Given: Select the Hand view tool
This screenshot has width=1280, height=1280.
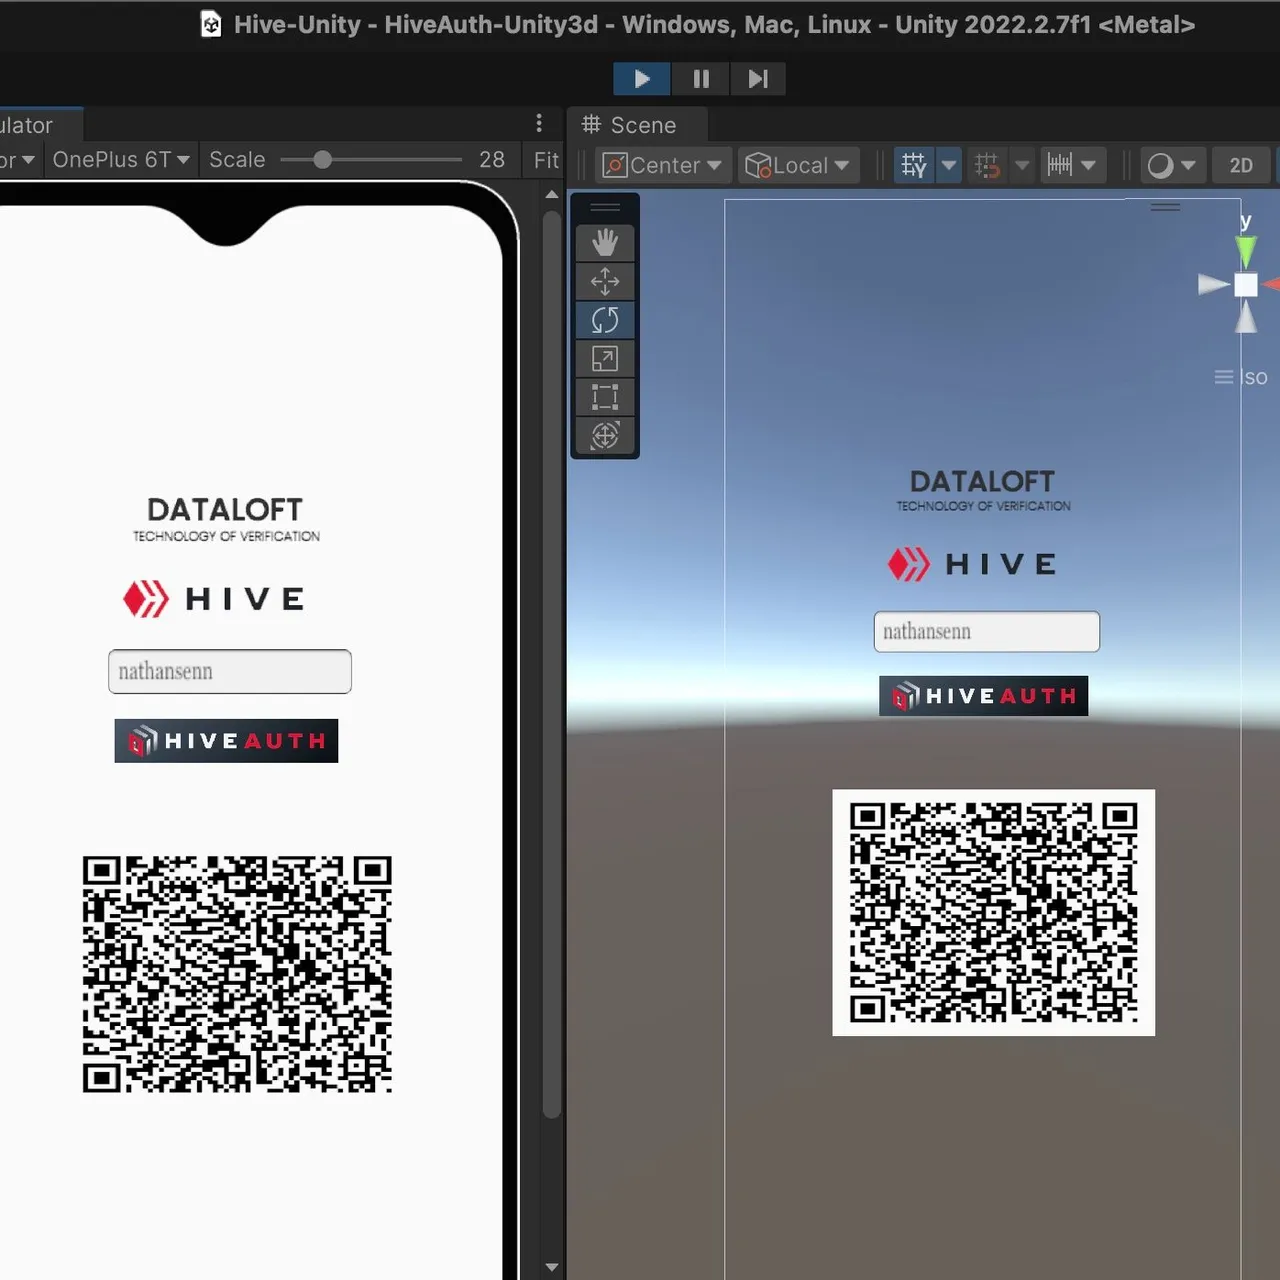Looking at the screenshot, I should [605, 242].
